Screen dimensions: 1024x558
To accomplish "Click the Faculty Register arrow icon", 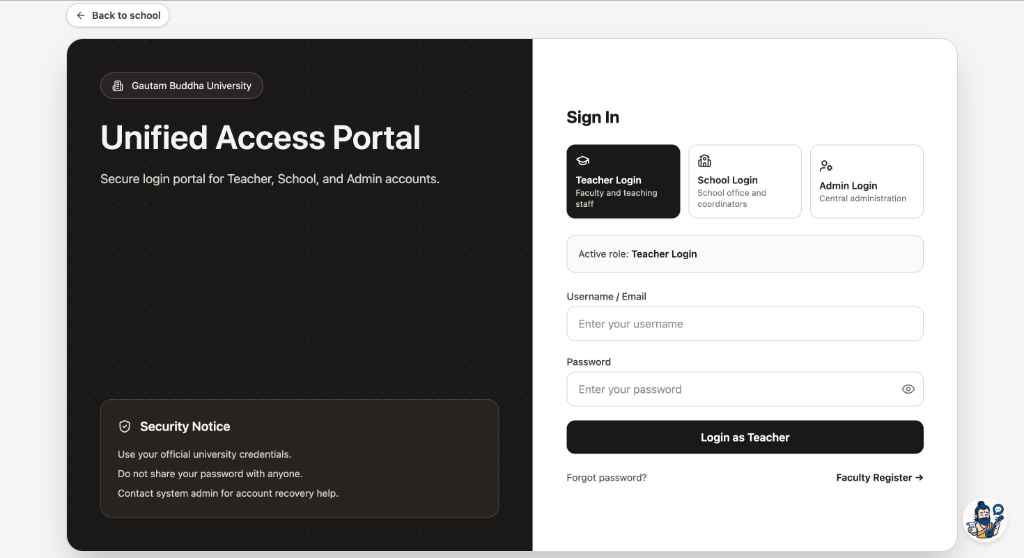I will point(919,478).
